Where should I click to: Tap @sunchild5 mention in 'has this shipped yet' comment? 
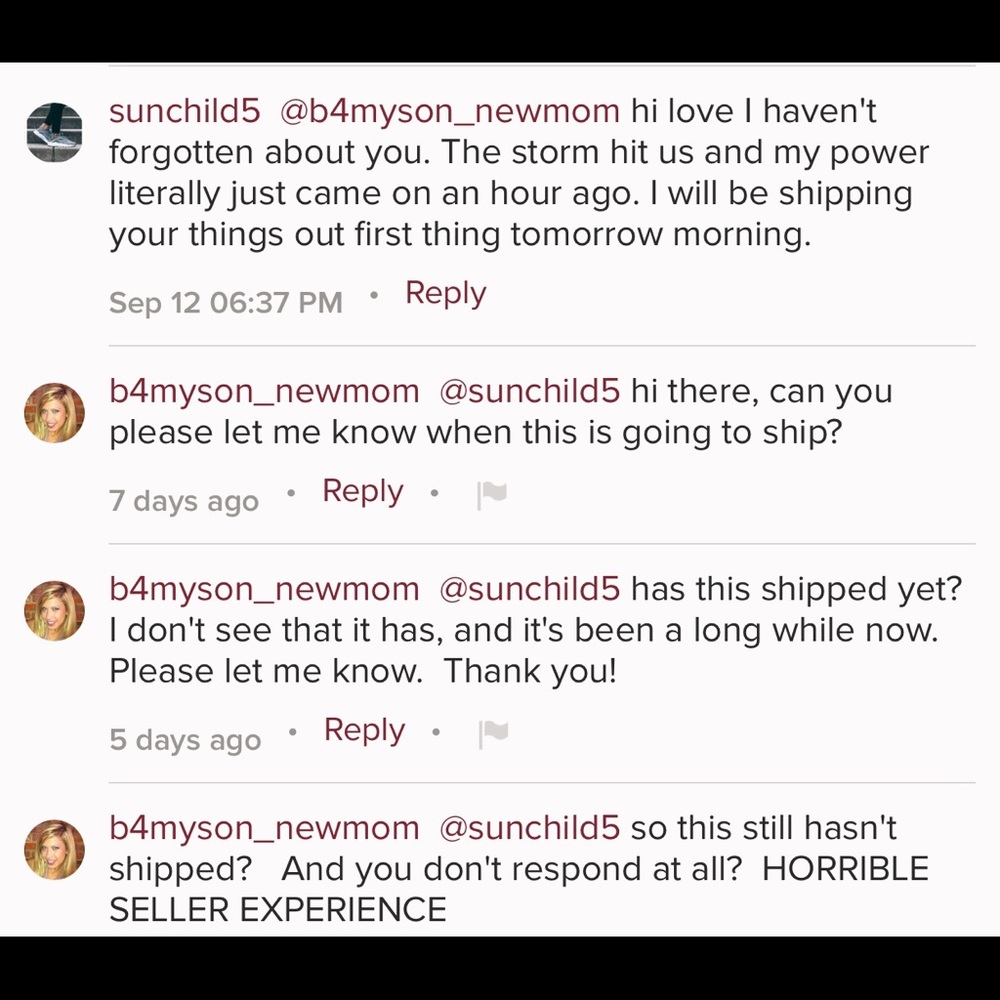coord(530,590)
